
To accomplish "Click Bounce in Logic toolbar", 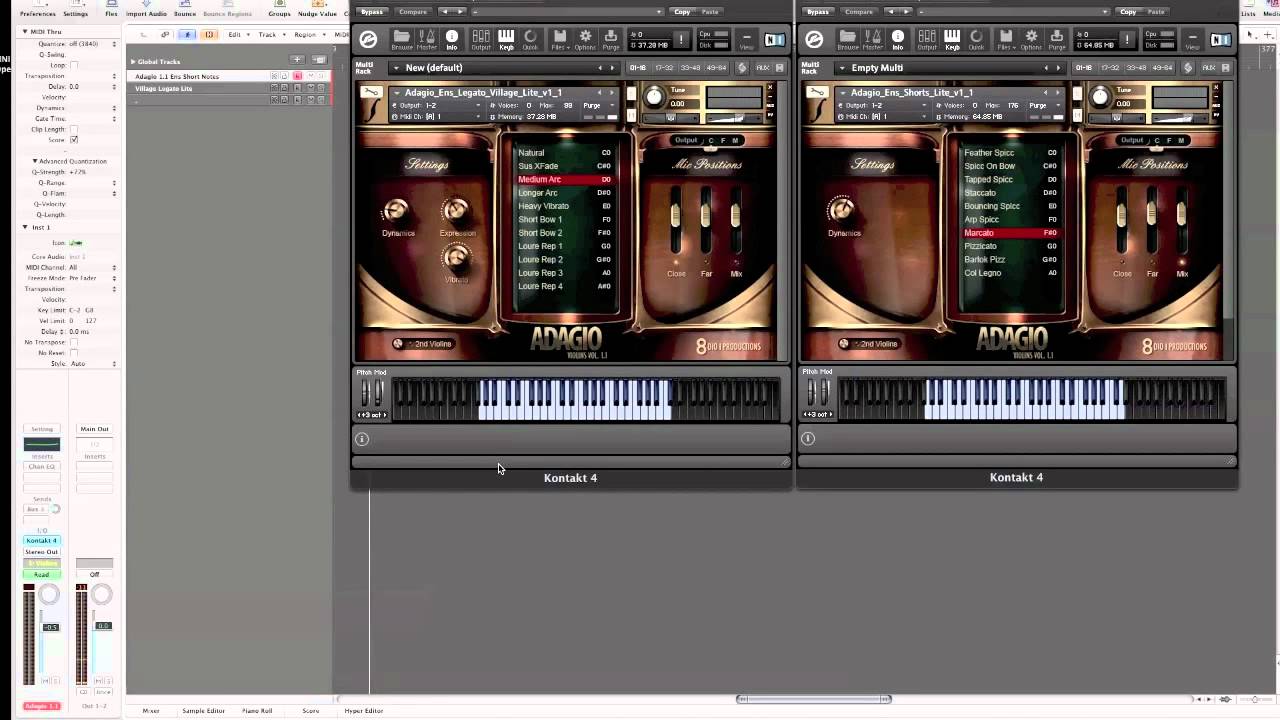I will click(185, 9).
